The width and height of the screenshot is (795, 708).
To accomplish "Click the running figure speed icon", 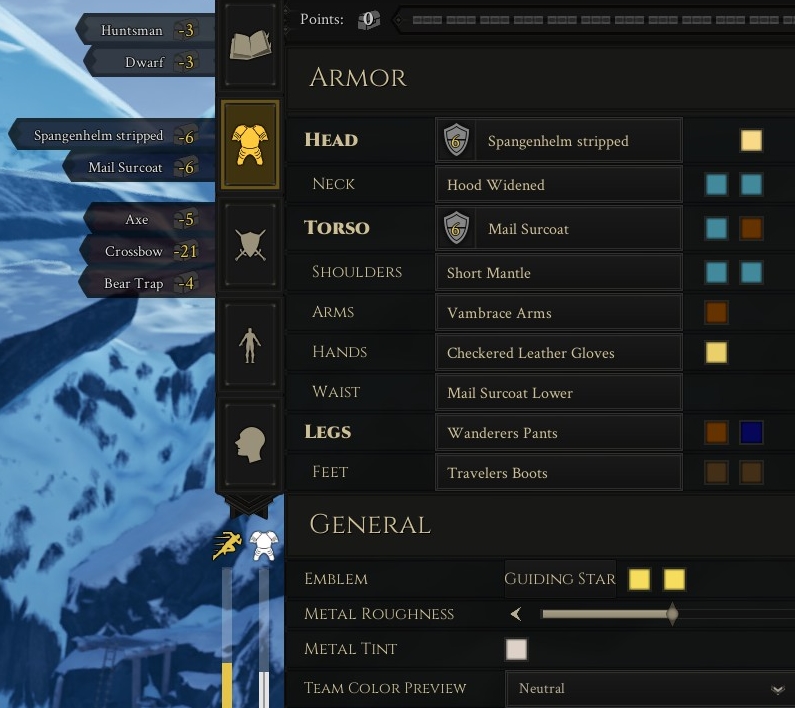I will (227, 546).
